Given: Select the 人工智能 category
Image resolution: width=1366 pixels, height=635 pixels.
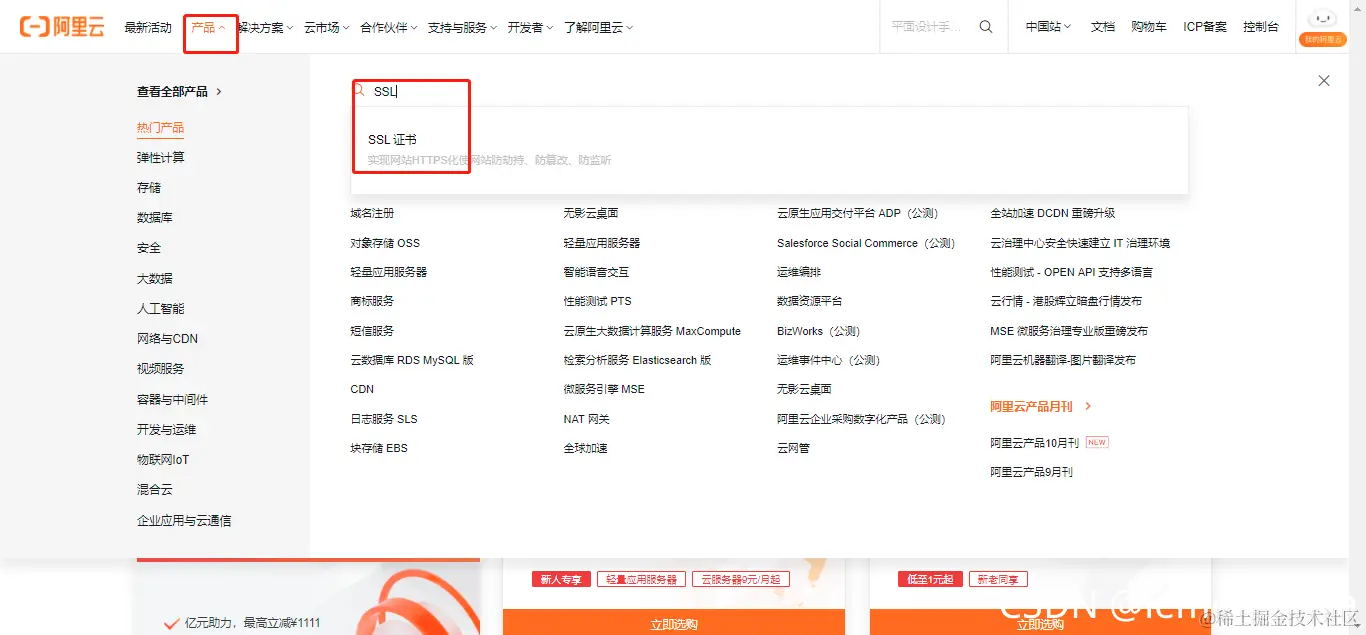Looking at the screenshot, I should click(x=160, y=309).
